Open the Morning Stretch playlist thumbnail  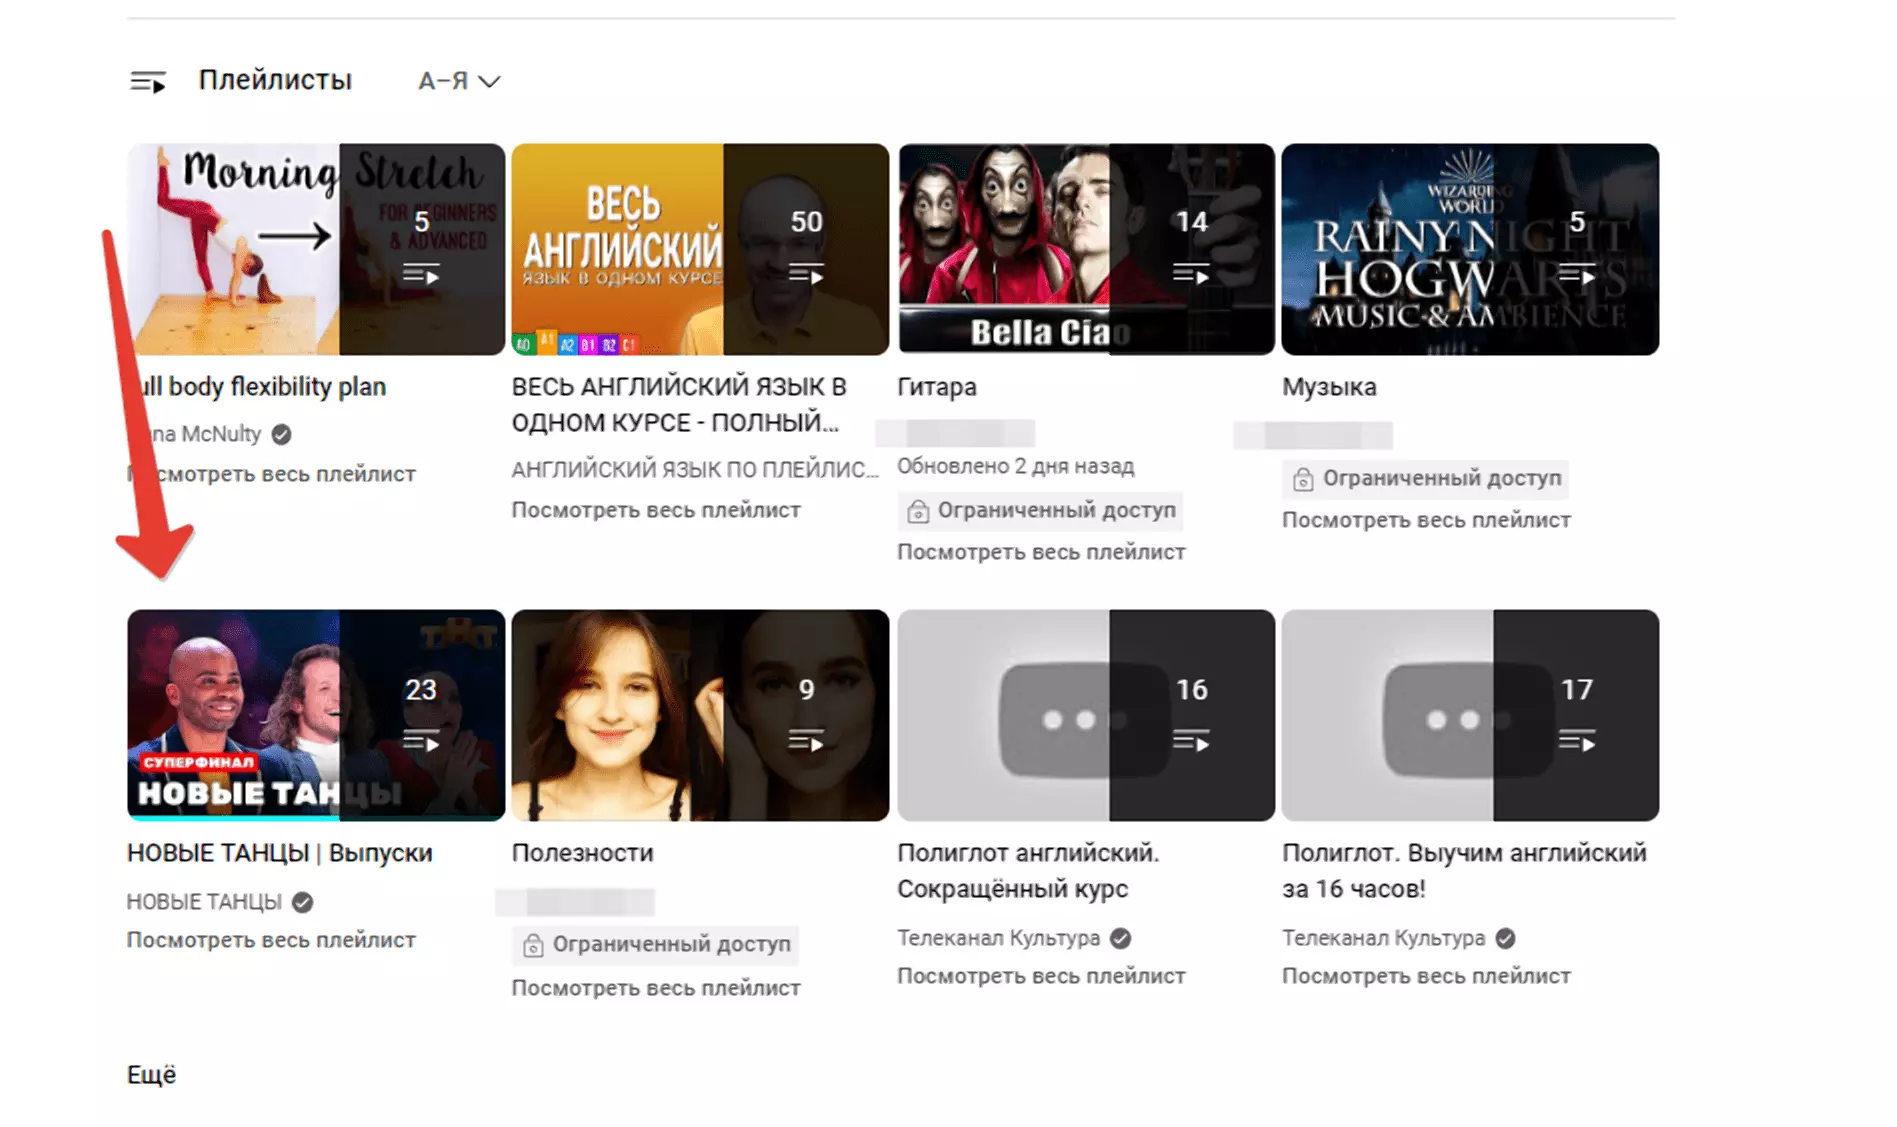click(x=316, y=249)
